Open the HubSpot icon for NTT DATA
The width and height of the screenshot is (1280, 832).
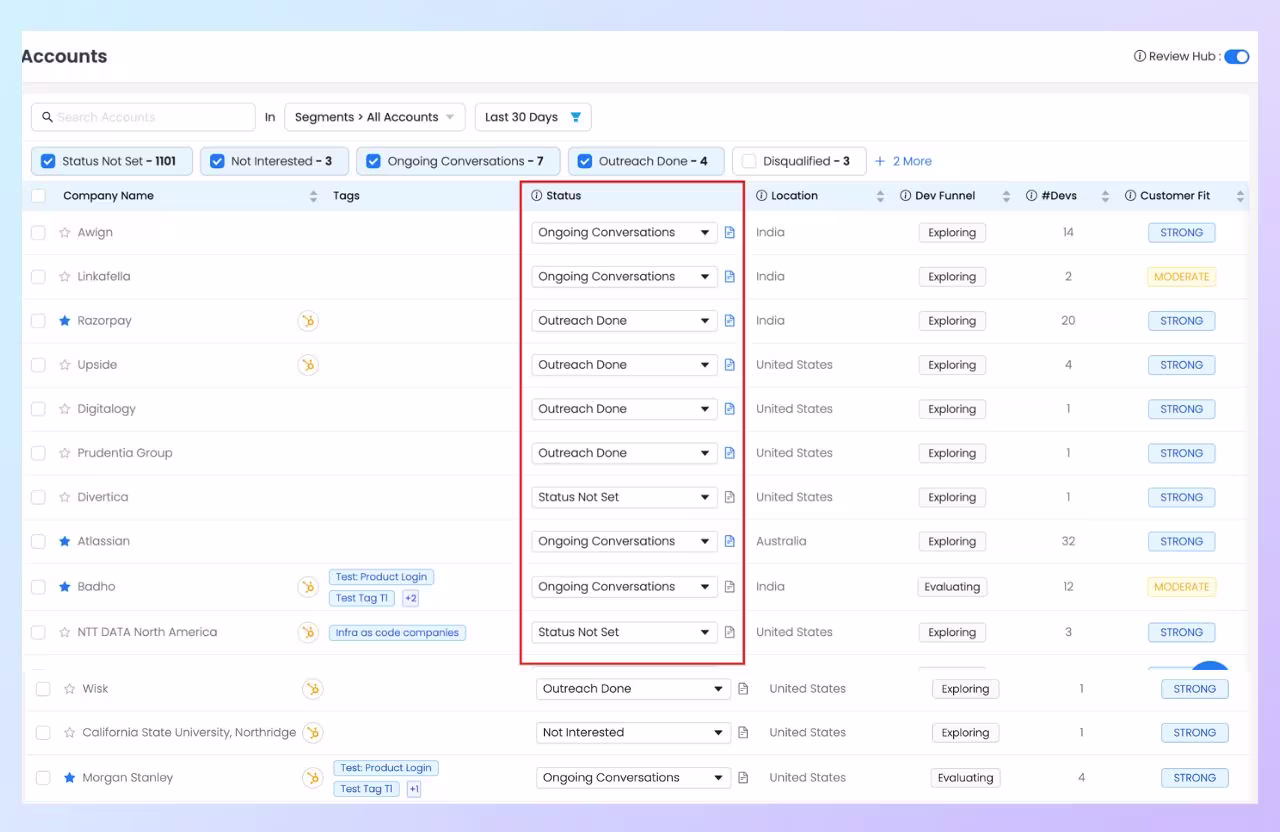[x=308, y=632]
